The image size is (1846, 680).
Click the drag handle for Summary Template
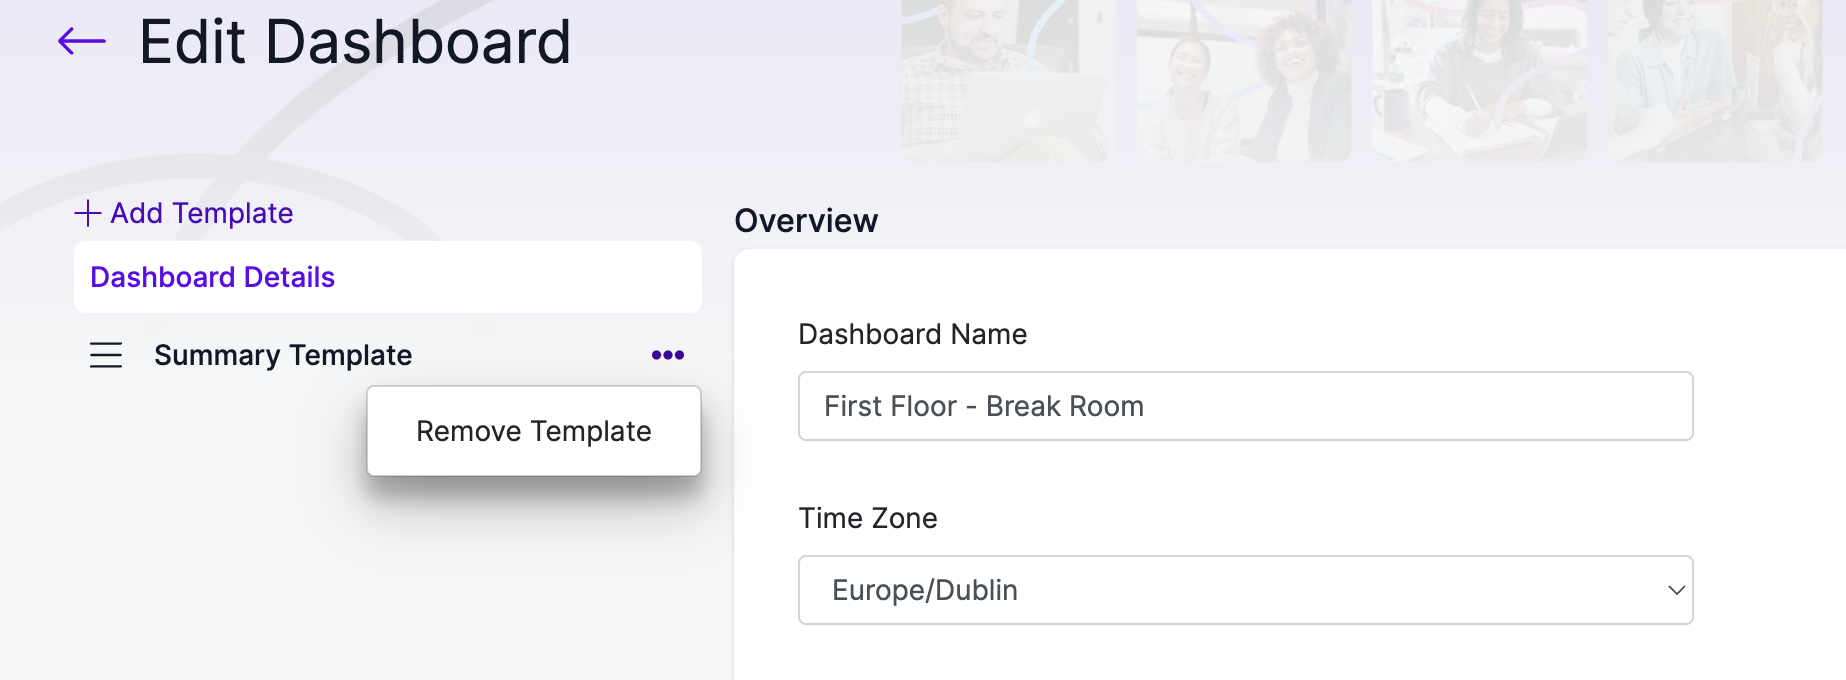[106, 355]
